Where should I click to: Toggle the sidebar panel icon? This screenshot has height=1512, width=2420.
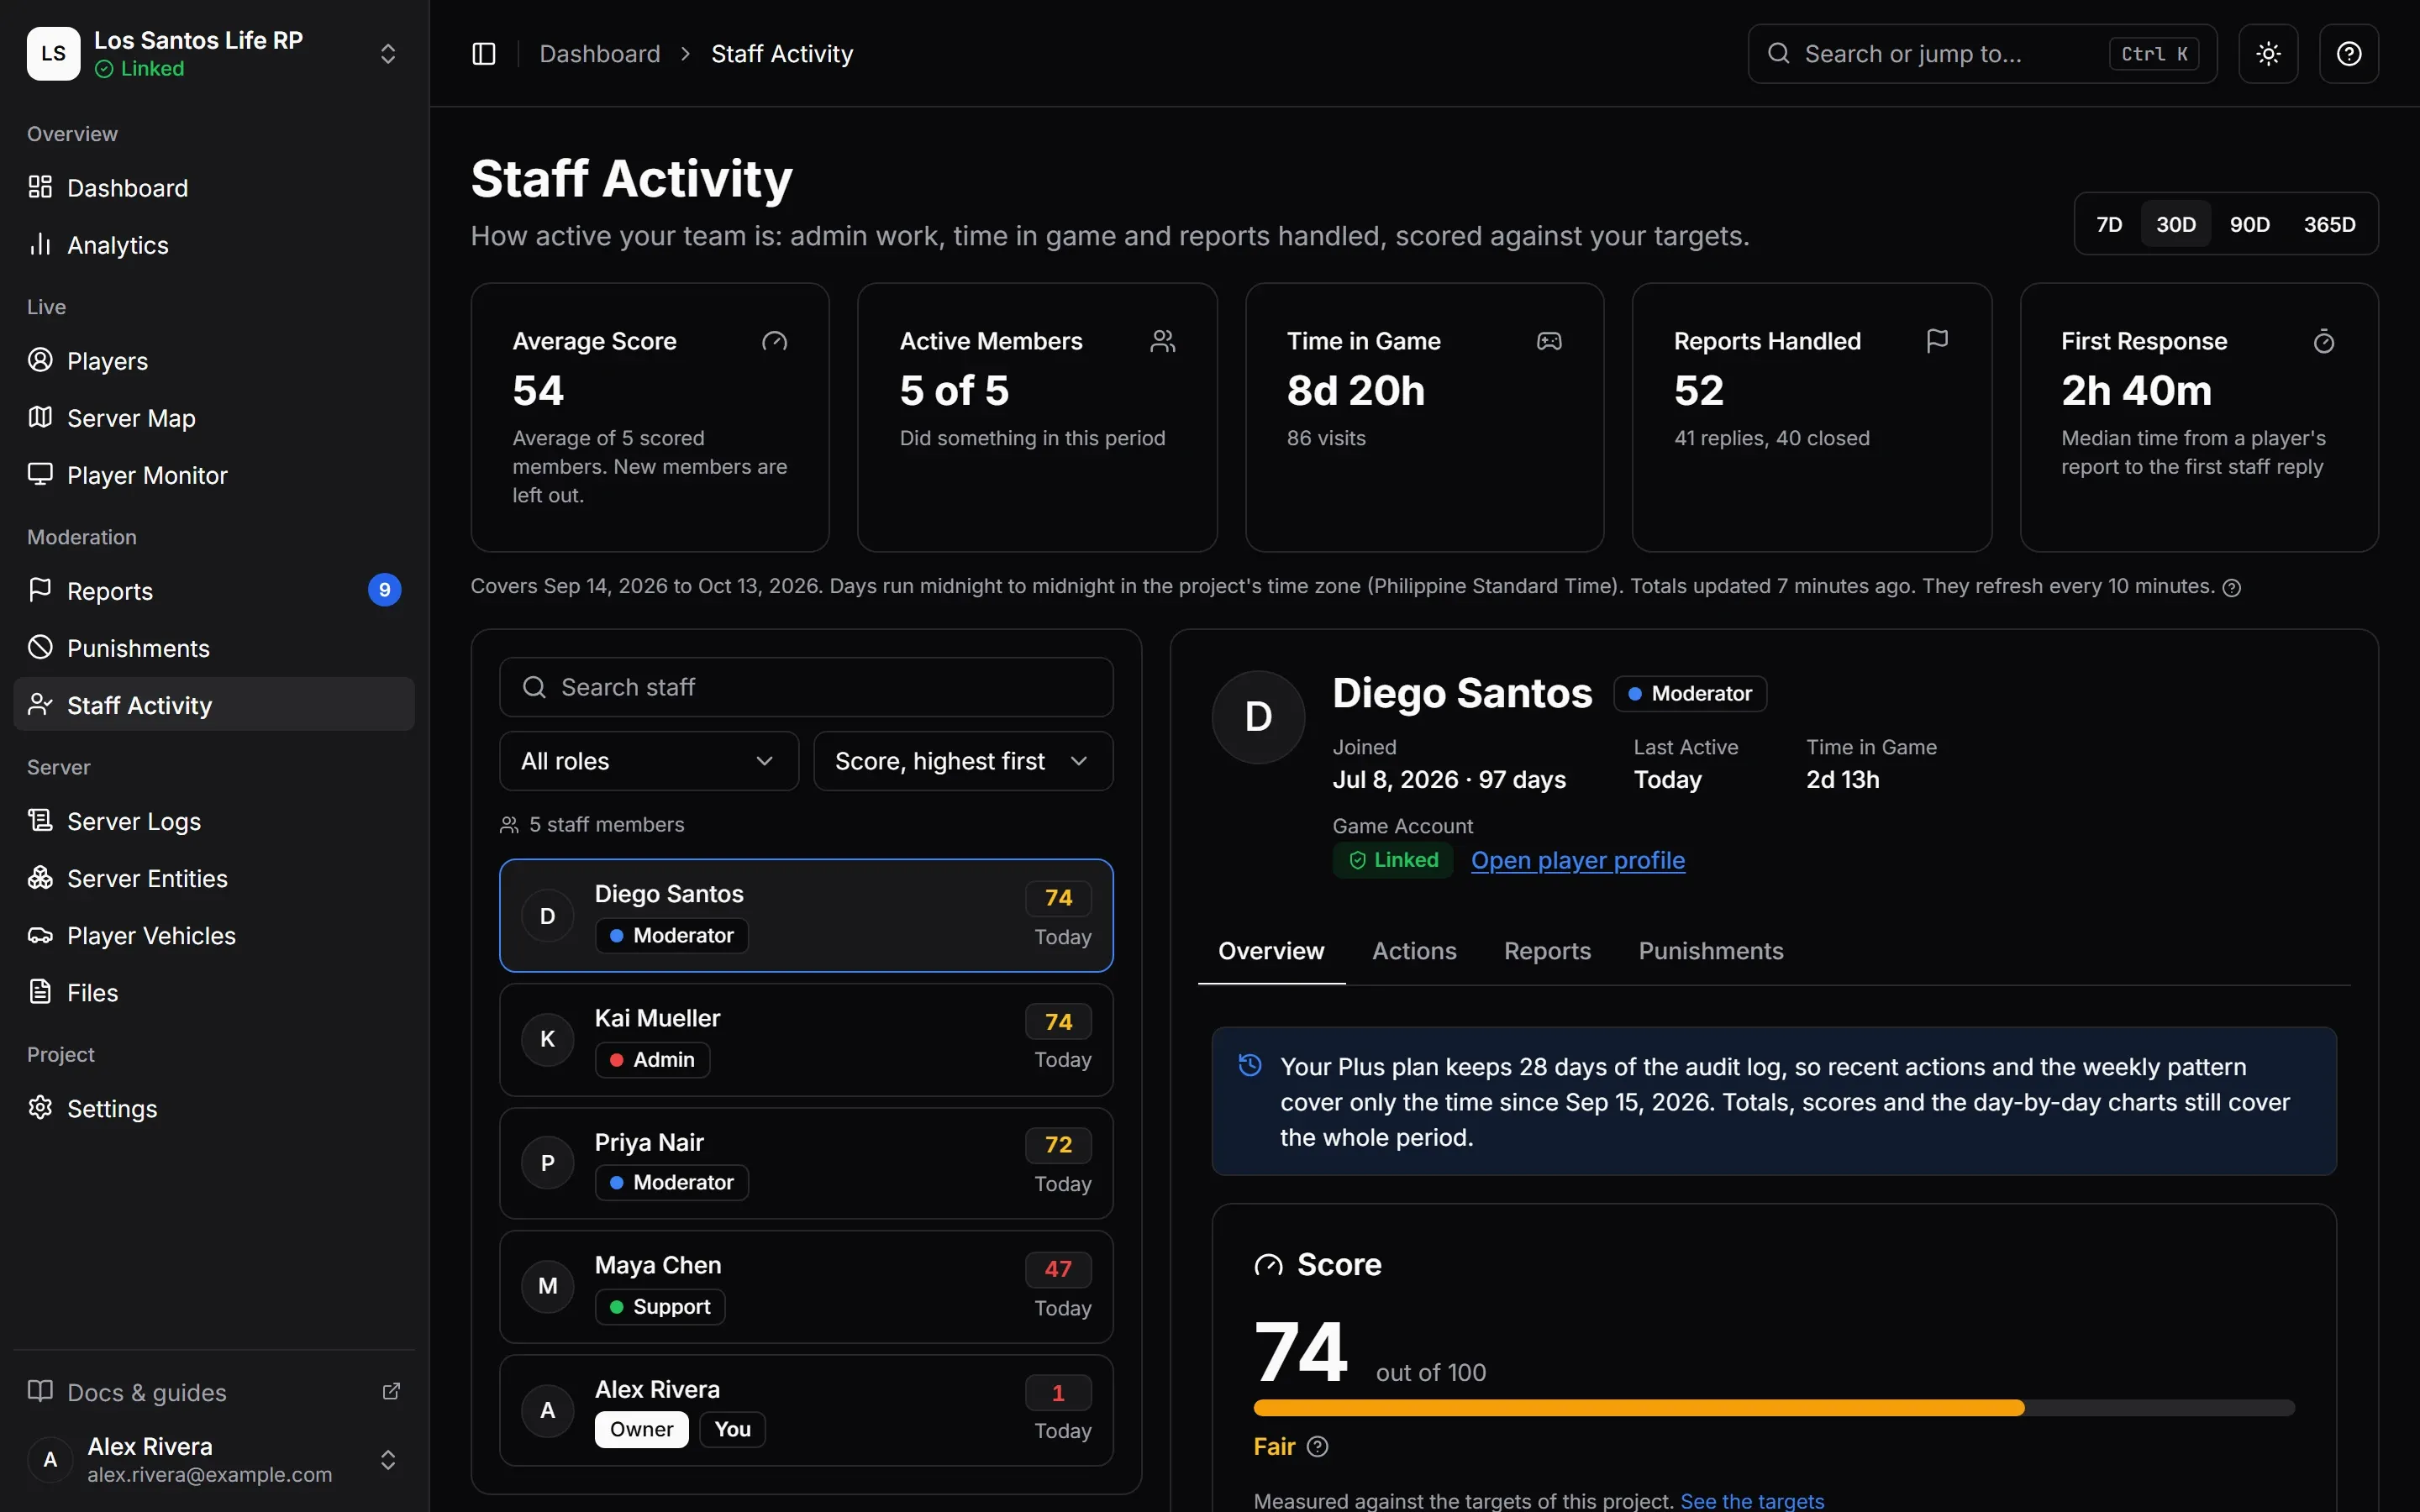484,54
